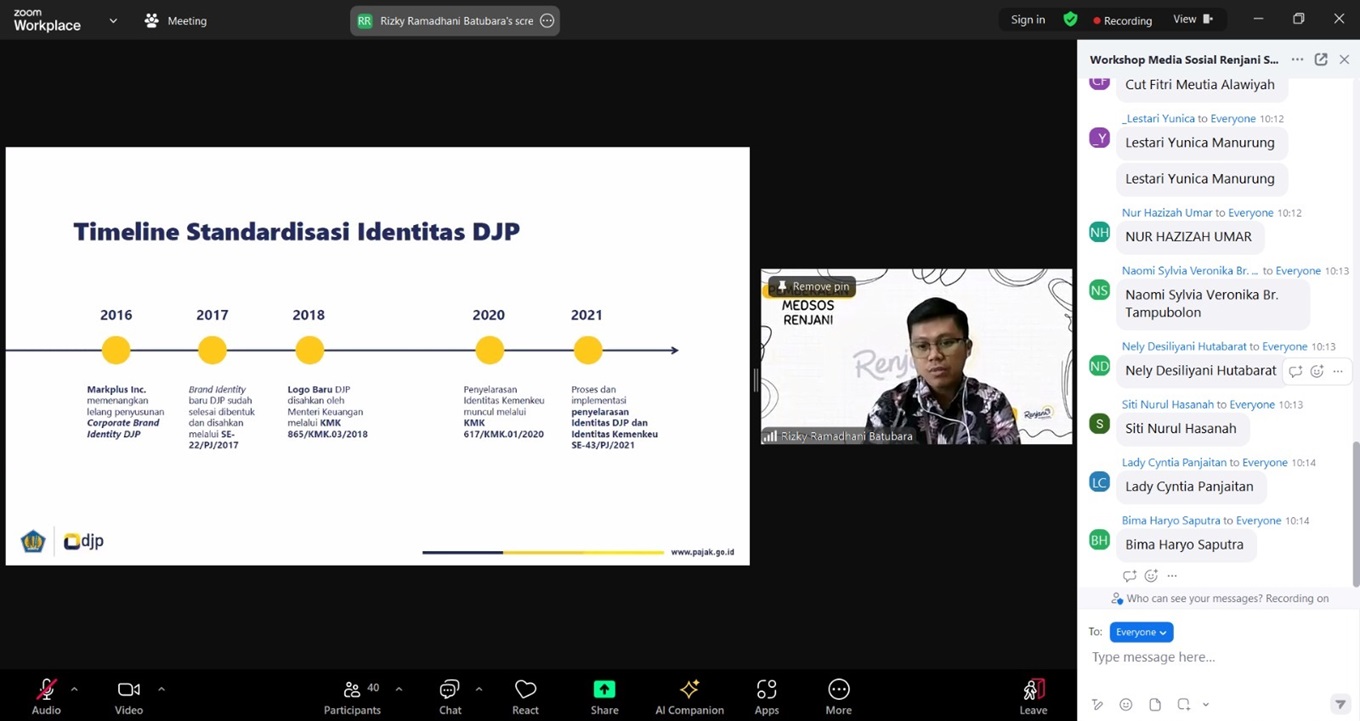
Task: Click the emoji icon in chat composer
Action: [1126, 704]
